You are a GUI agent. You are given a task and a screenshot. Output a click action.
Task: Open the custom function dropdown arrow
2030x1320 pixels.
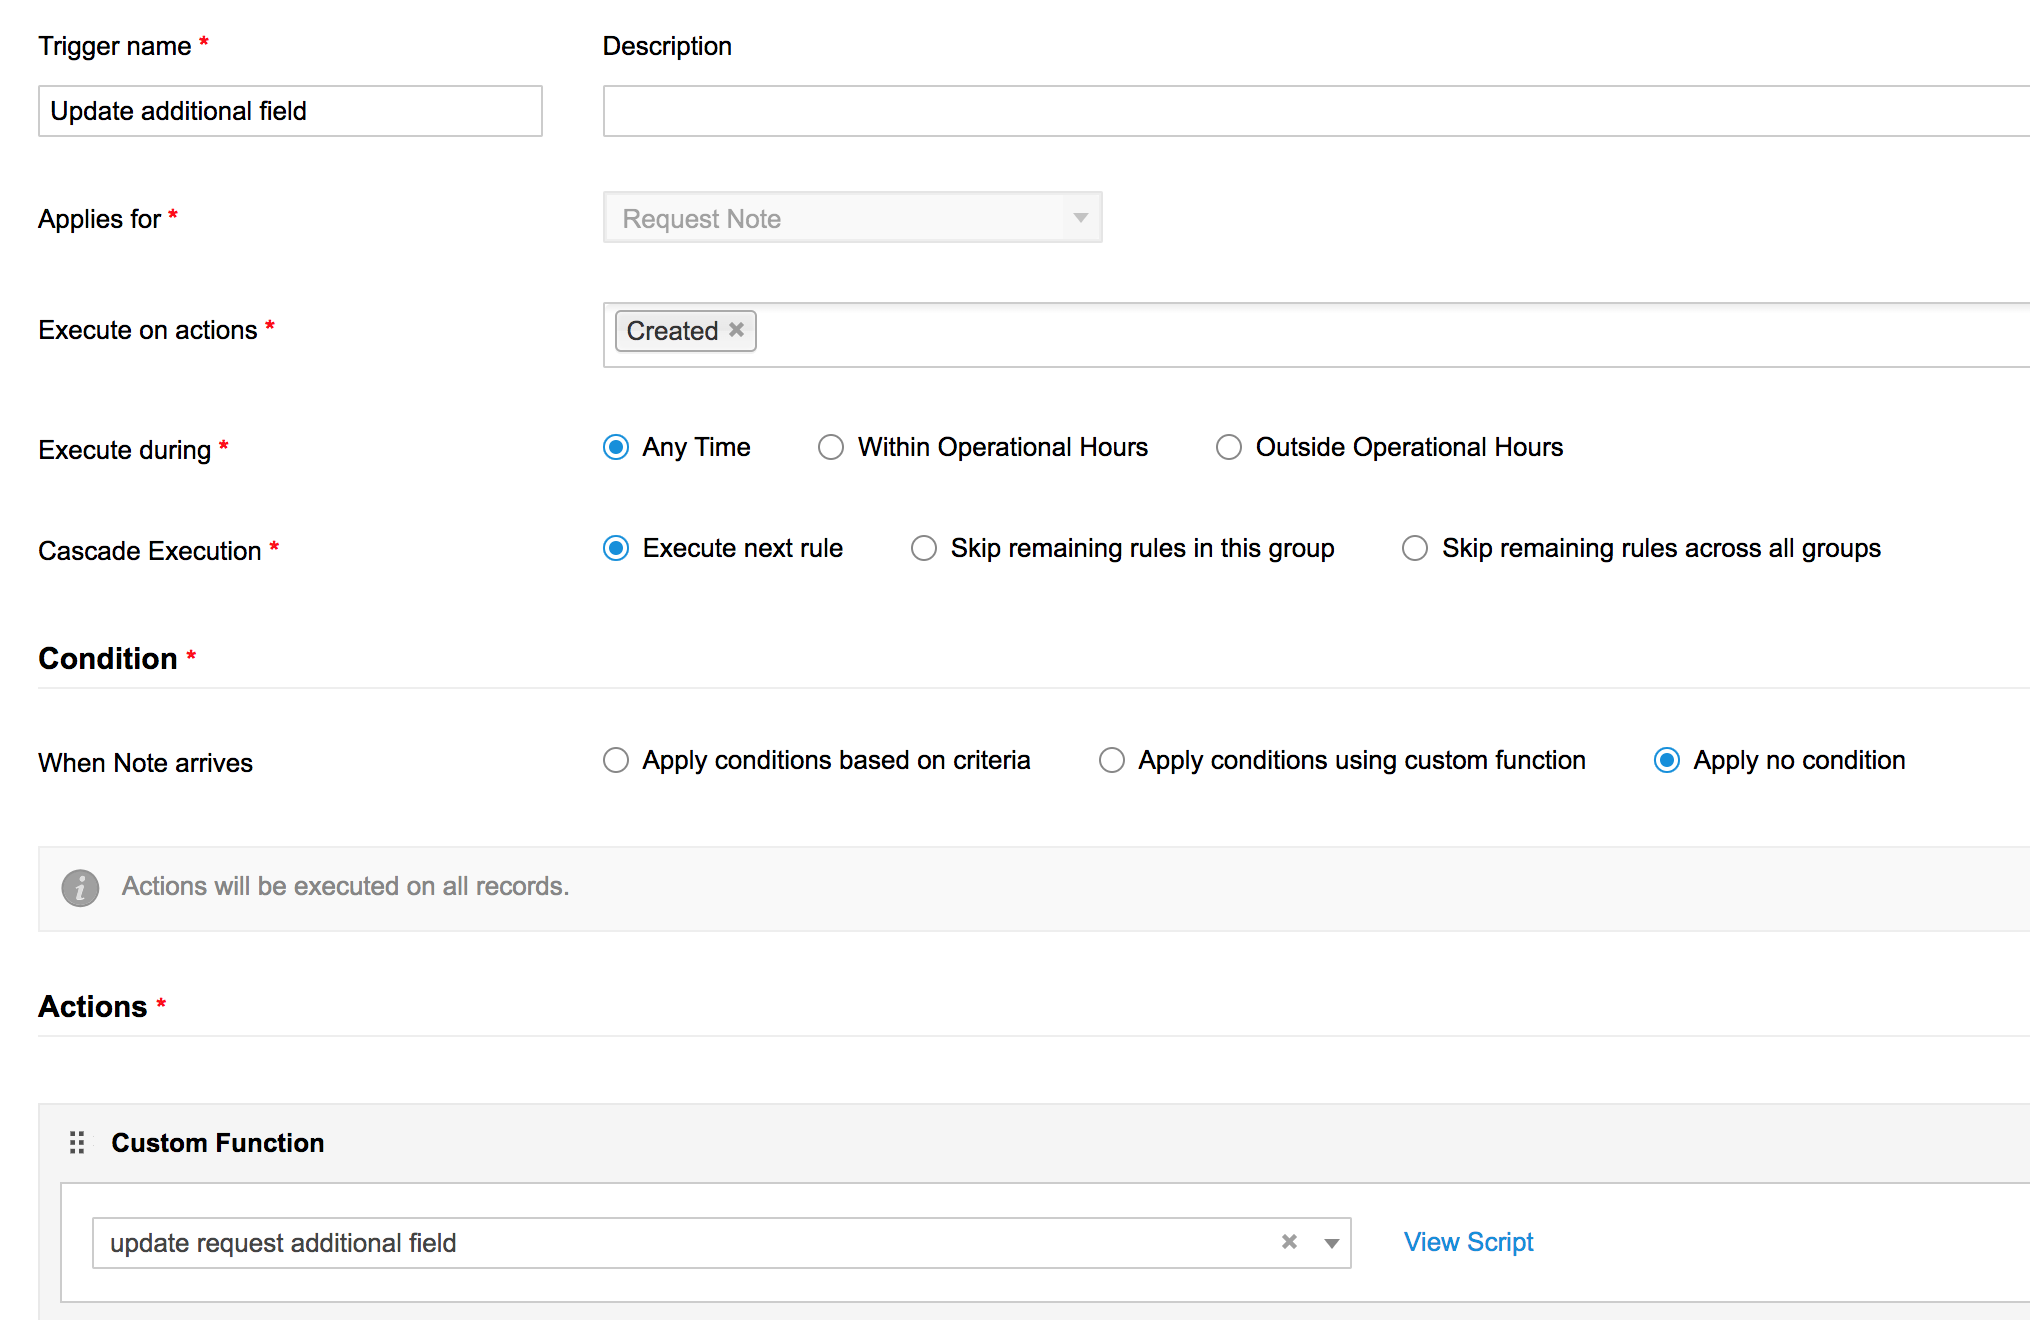click(x=1331, y=1243)
